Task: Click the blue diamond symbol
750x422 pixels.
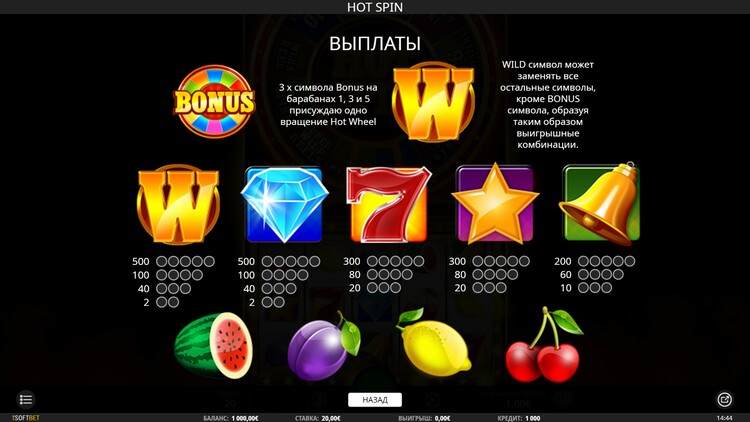Action: pos(285,204)
